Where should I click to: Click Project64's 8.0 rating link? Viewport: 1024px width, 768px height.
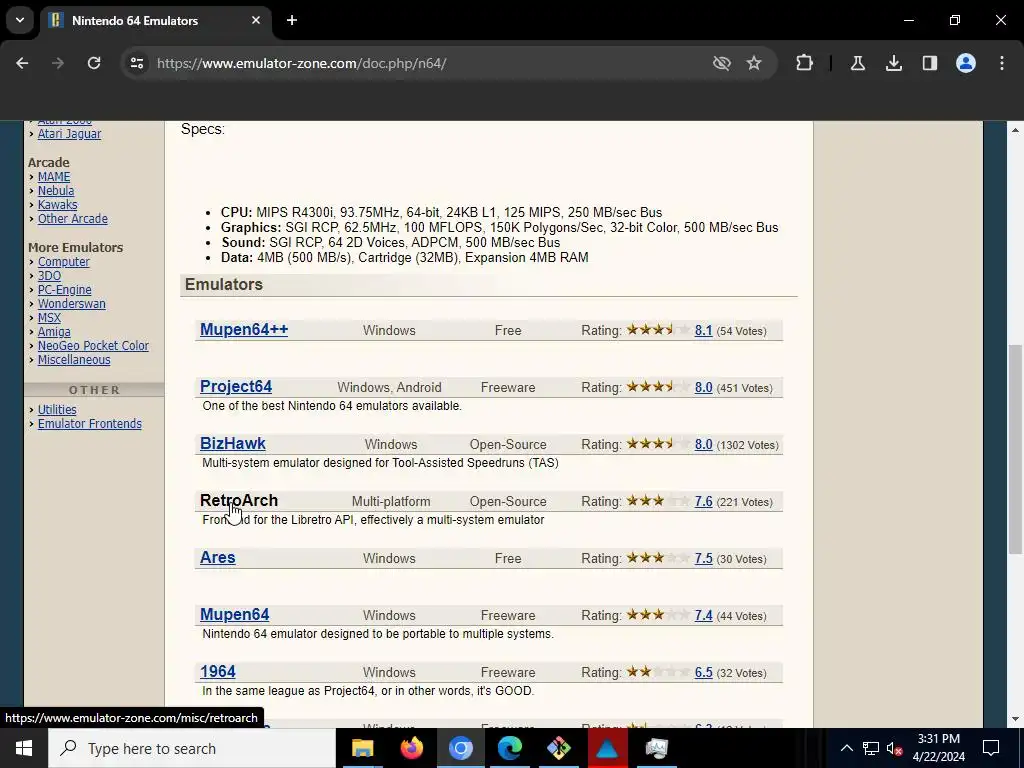pos(703,387)
